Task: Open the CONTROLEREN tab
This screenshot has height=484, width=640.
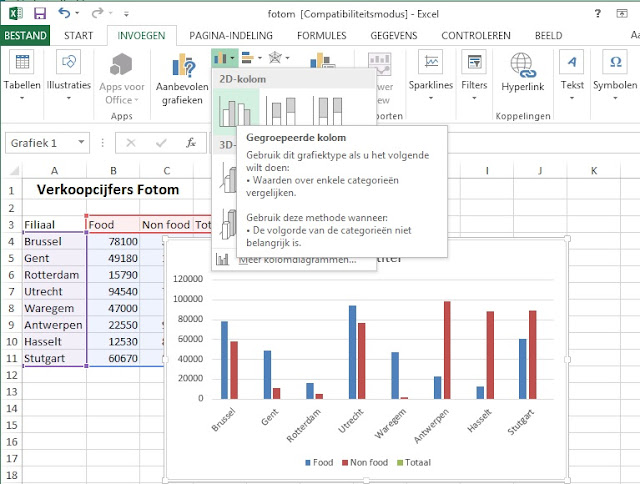Action: pos(476,36)
